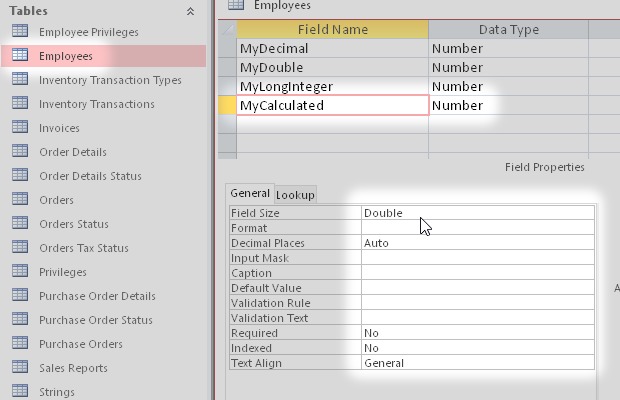Click the Invoices table icon
This screenshot has width=620, height=400.
(x=19, y=128)
